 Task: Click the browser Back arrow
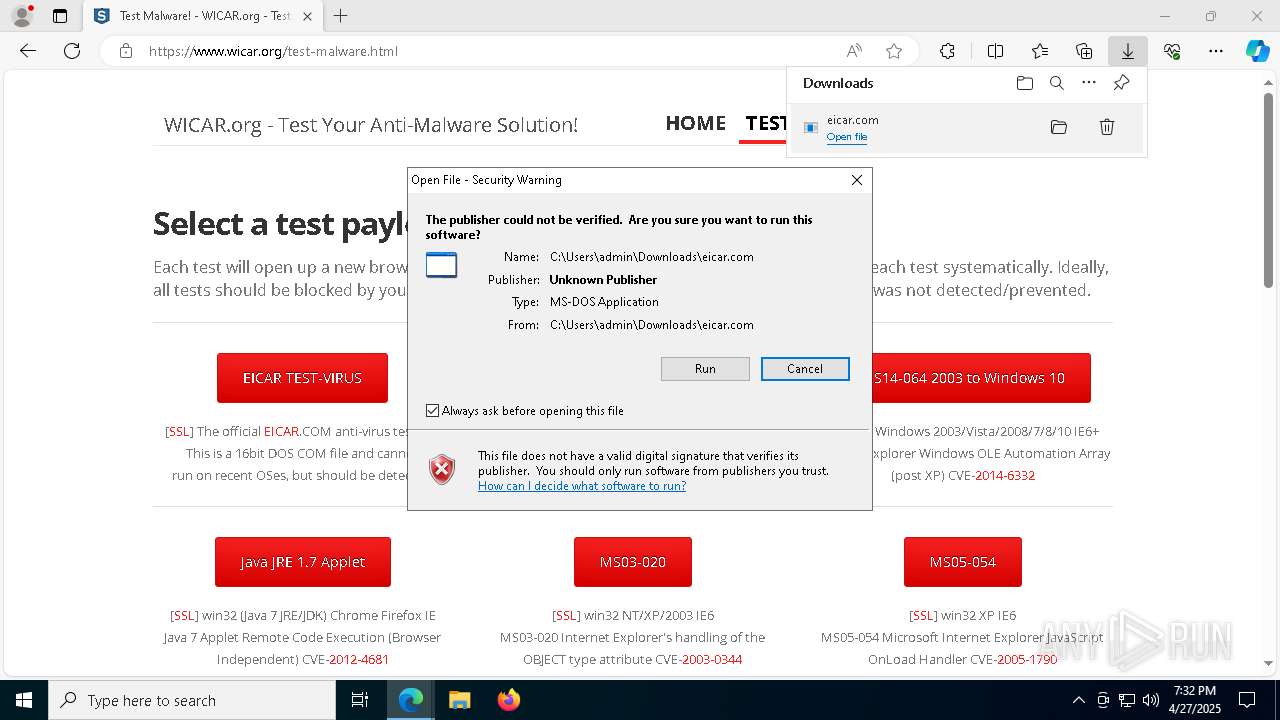click(28, 51)
